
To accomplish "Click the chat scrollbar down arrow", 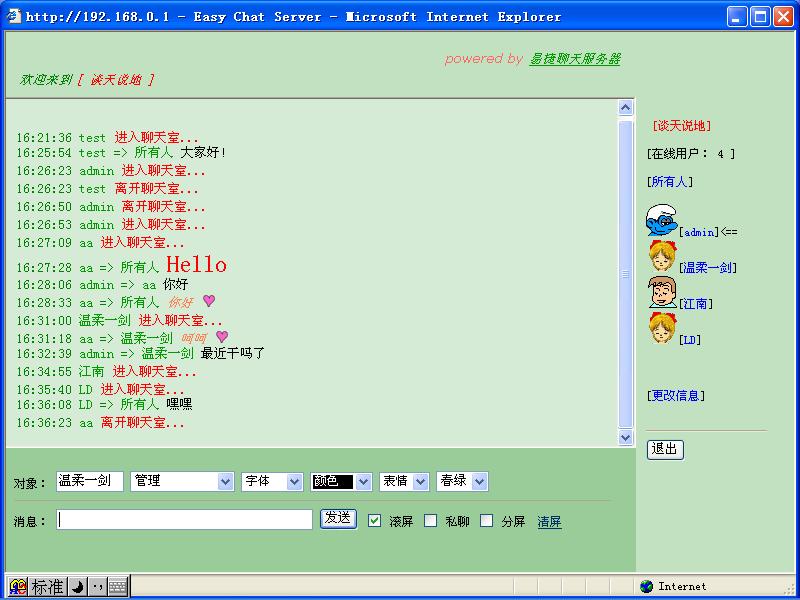I will pos(626,437).
